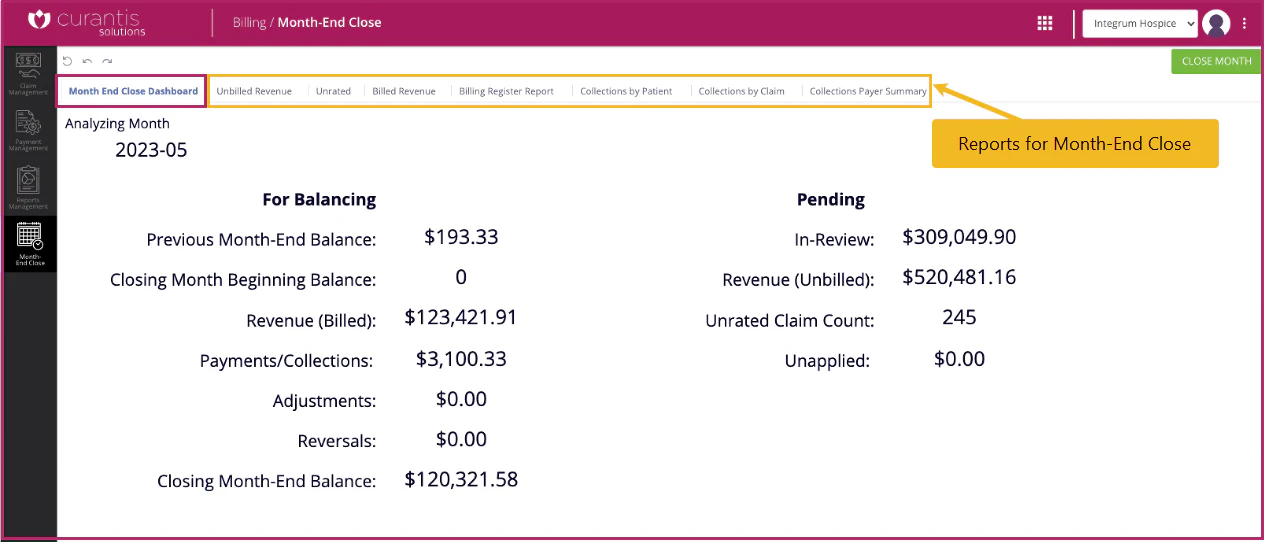This screenshot has height=542, width=1266.
Task: Click the CLOSE MONTH button
Action: click(x=1216, y=61)
